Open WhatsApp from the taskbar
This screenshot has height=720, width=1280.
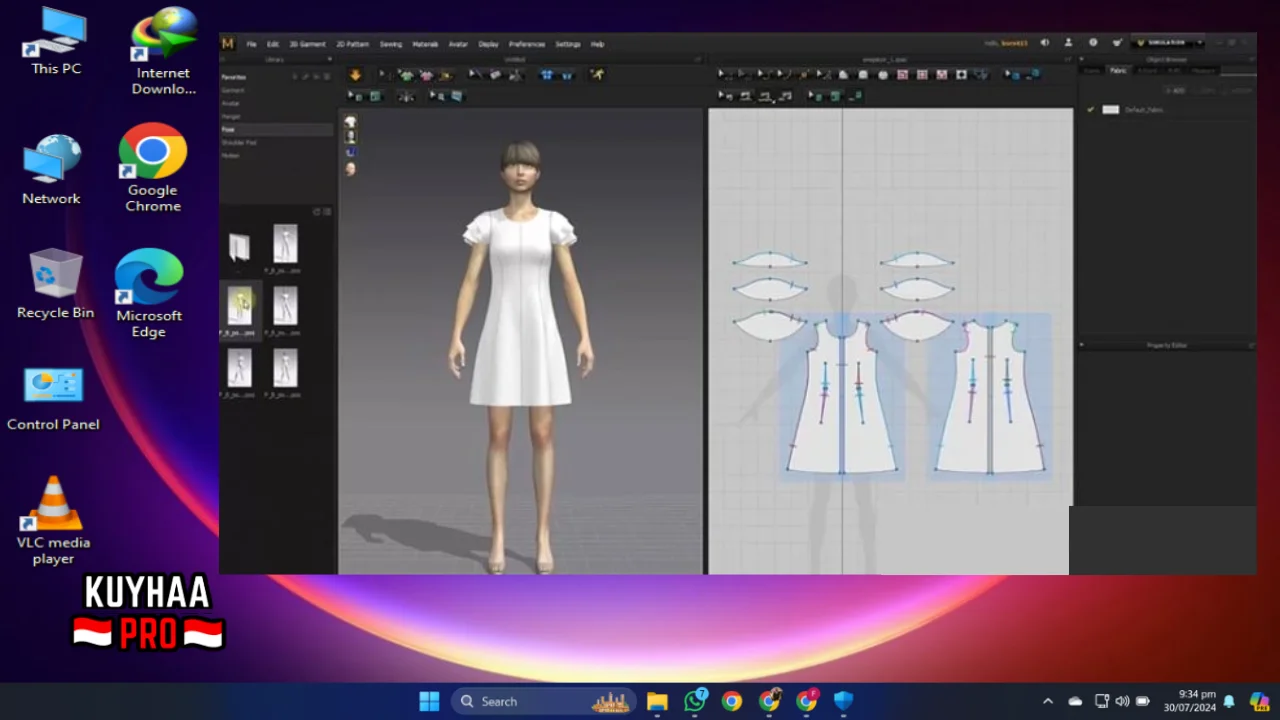(x=695, y=701)
